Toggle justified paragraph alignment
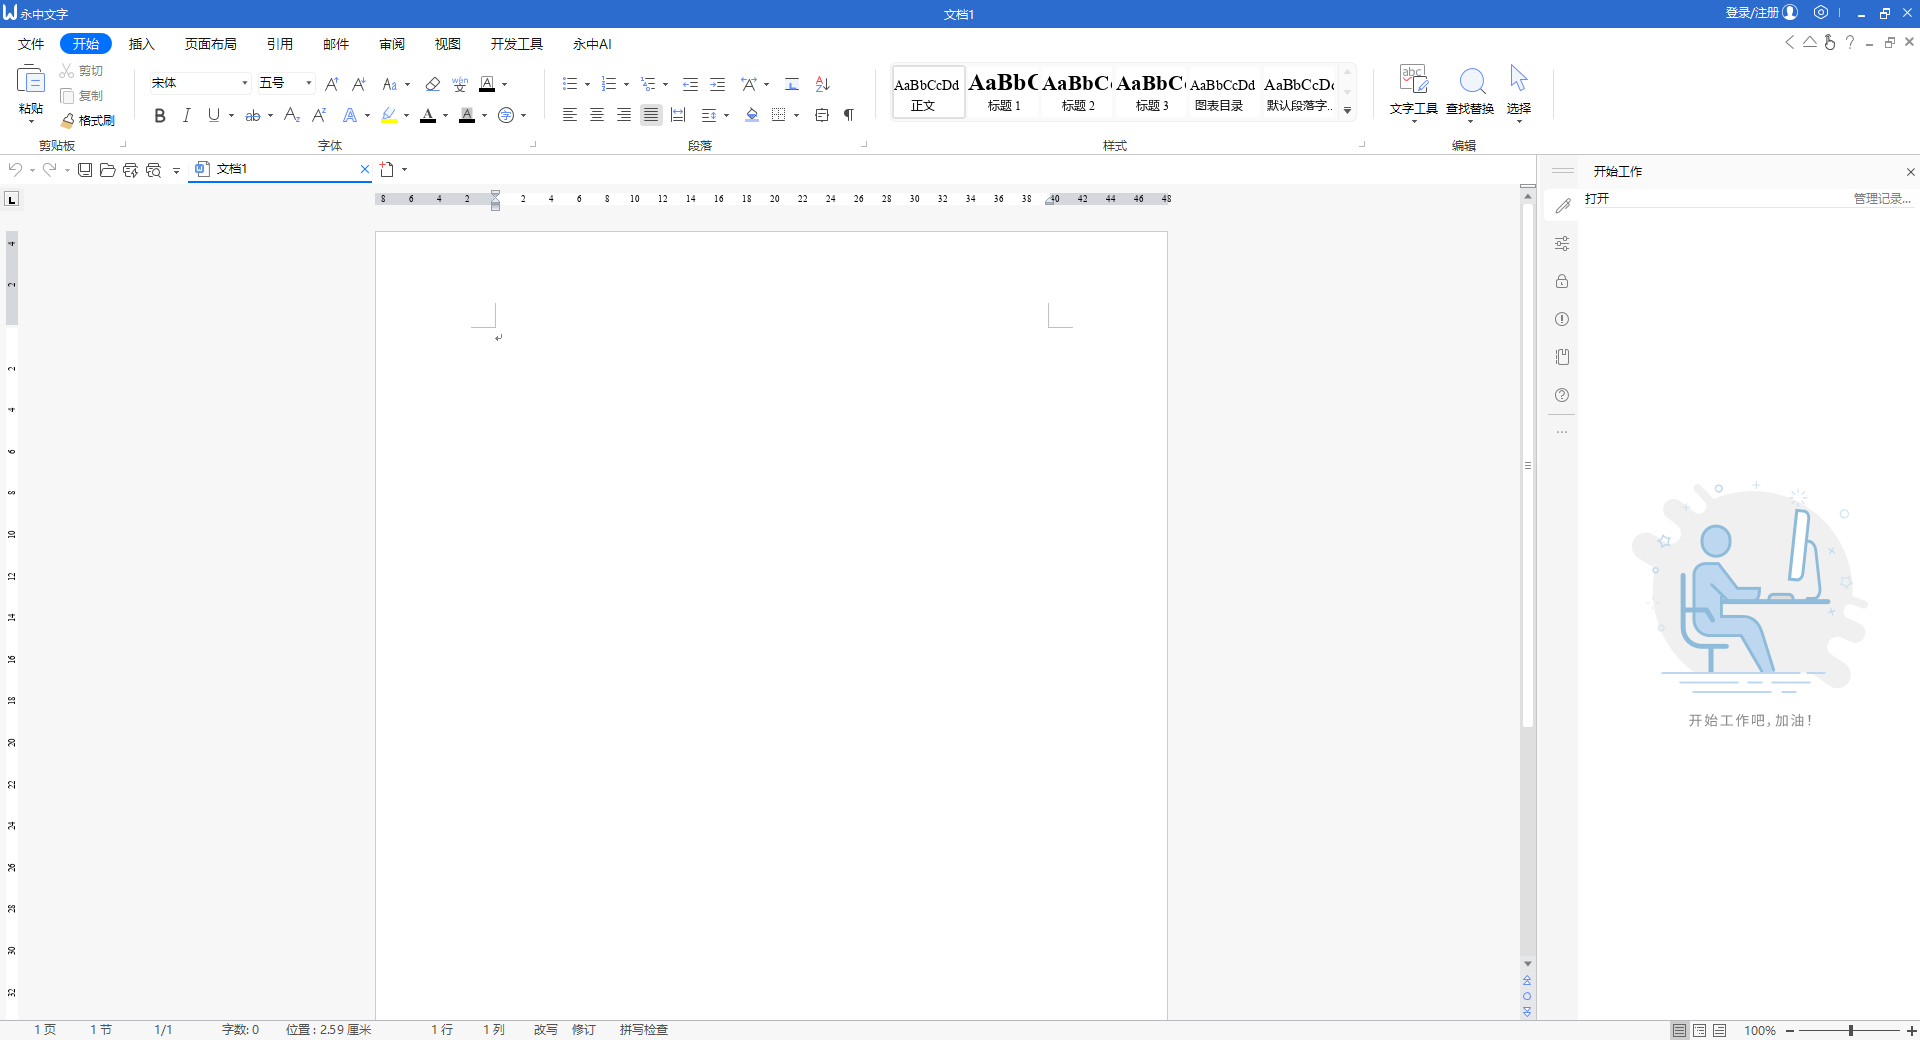 [651, 115]
